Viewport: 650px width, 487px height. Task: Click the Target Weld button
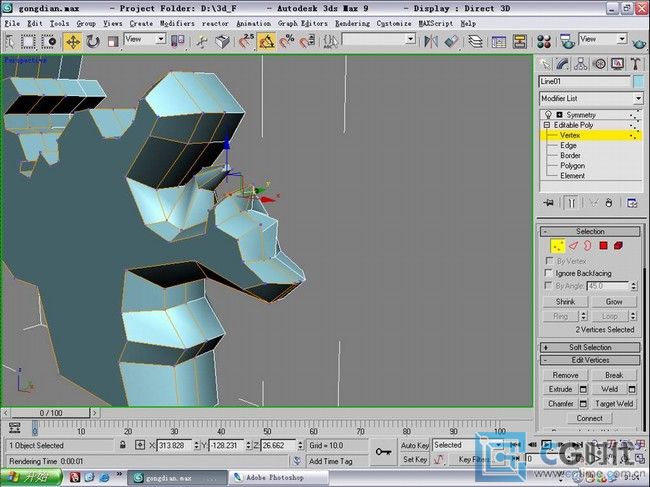click(x=614, y=403)
